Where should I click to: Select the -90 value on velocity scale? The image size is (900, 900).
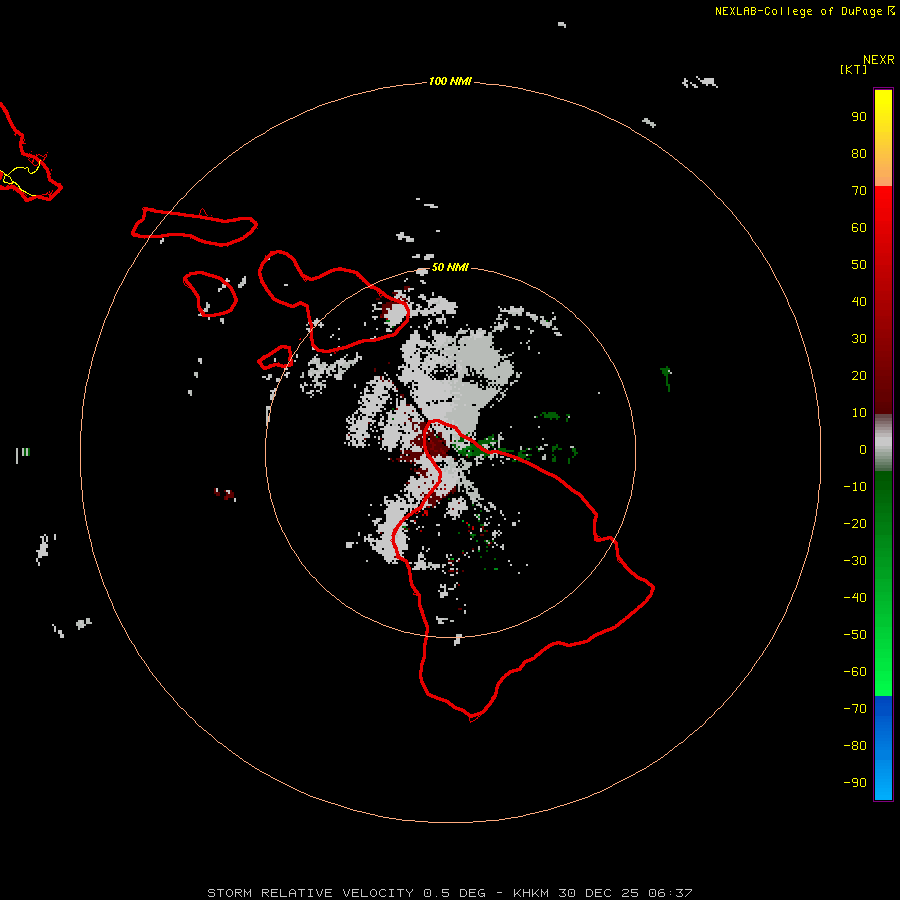point(855,783)
